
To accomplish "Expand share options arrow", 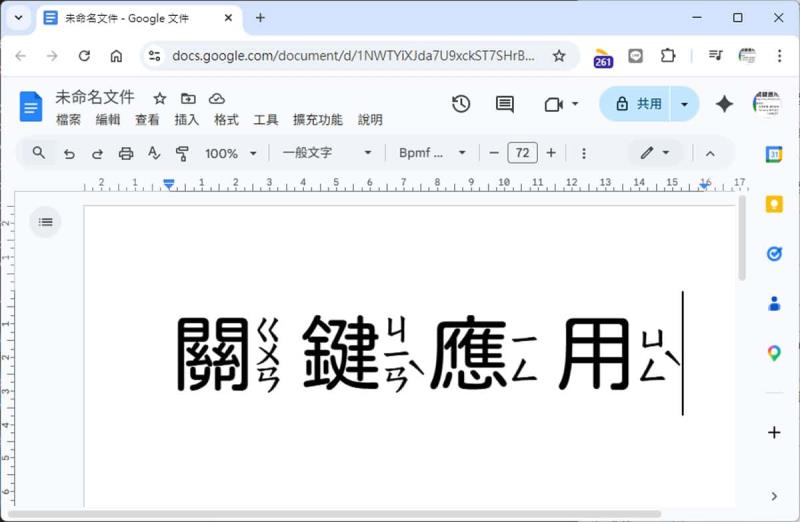I will point(684,104).
